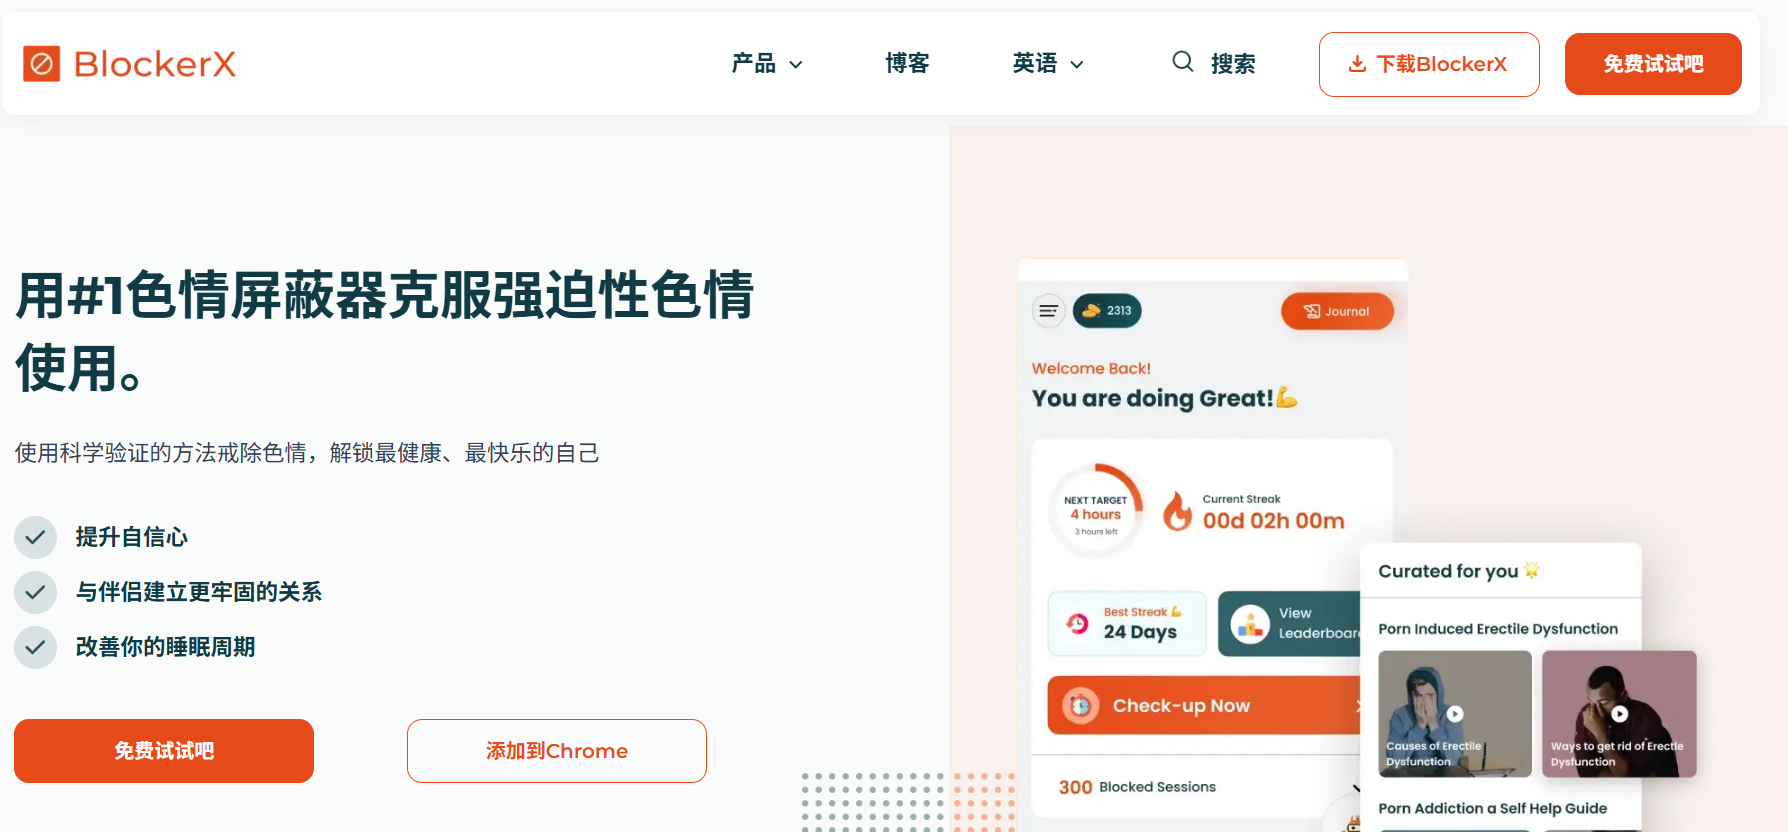Click the 添加到Chrome button
Viewport: 1788px width, 832px height.
(x=557, y=751)
